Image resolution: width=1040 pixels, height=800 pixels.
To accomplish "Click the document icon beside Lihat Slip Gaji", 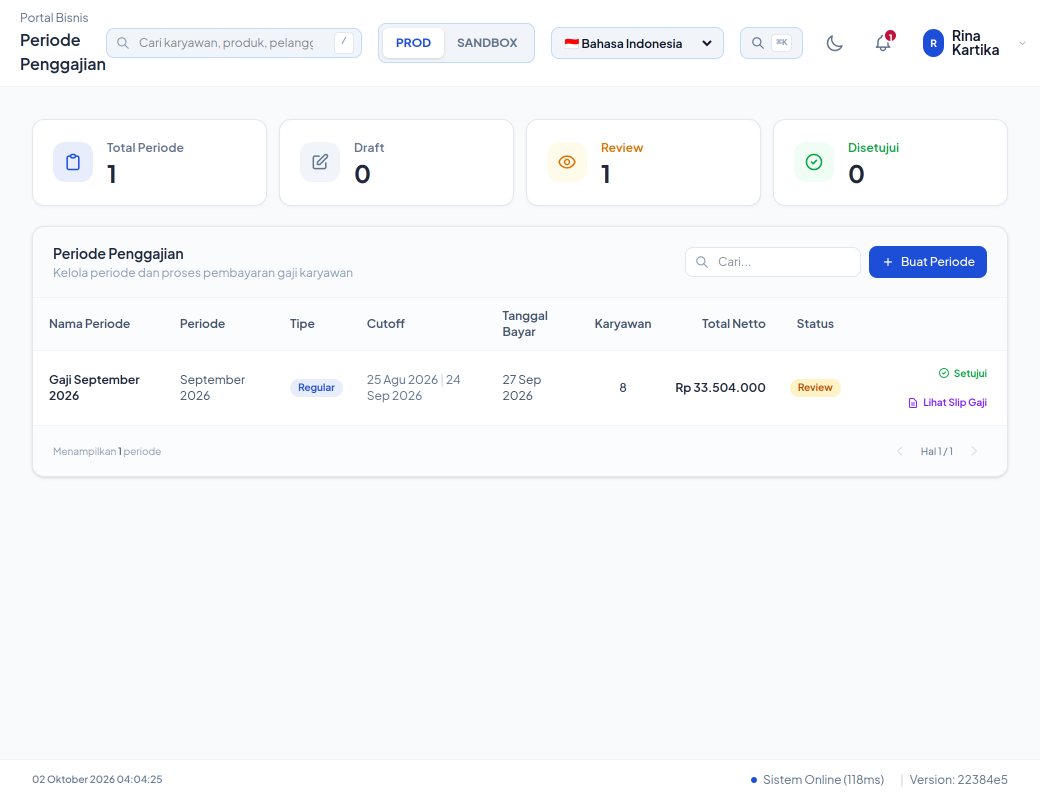I will [x=913, y=403].
